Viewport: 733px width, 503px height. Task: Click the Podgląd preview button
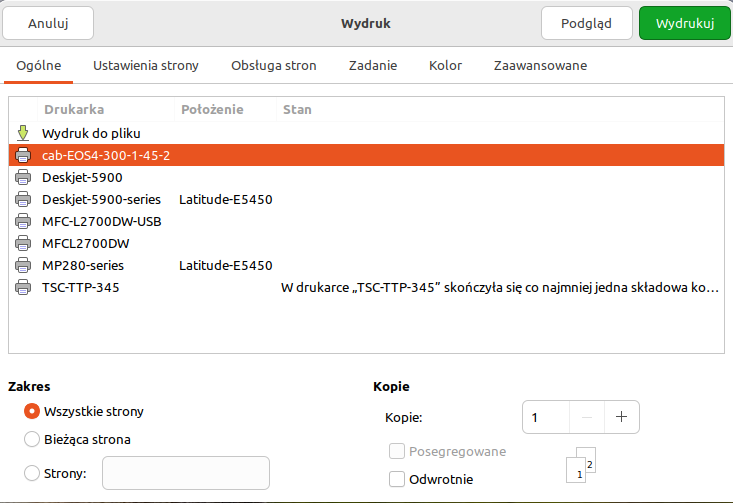pyautogui.click(x=586, y=23)
